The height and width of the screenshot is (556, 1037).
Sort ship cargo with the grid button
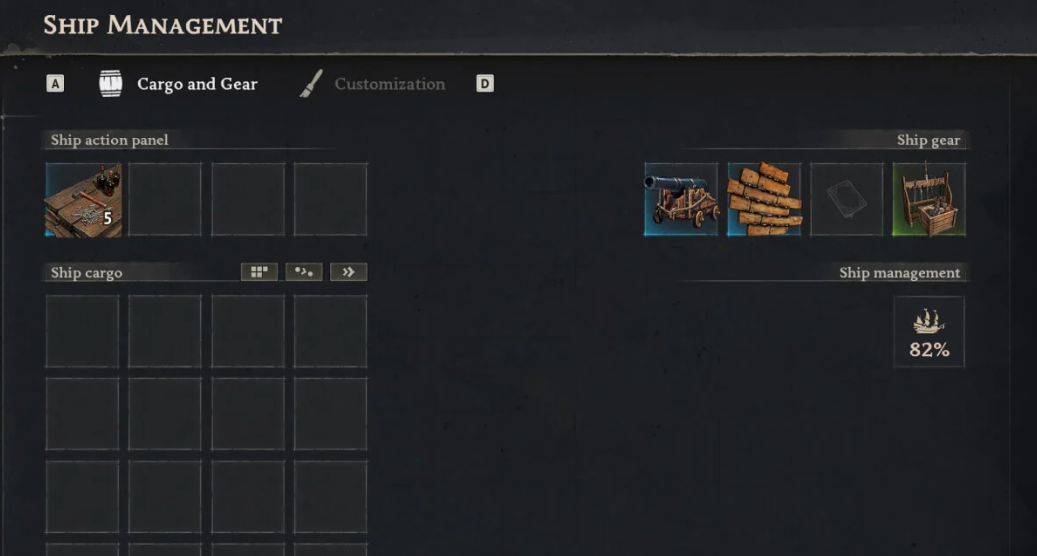259,272
